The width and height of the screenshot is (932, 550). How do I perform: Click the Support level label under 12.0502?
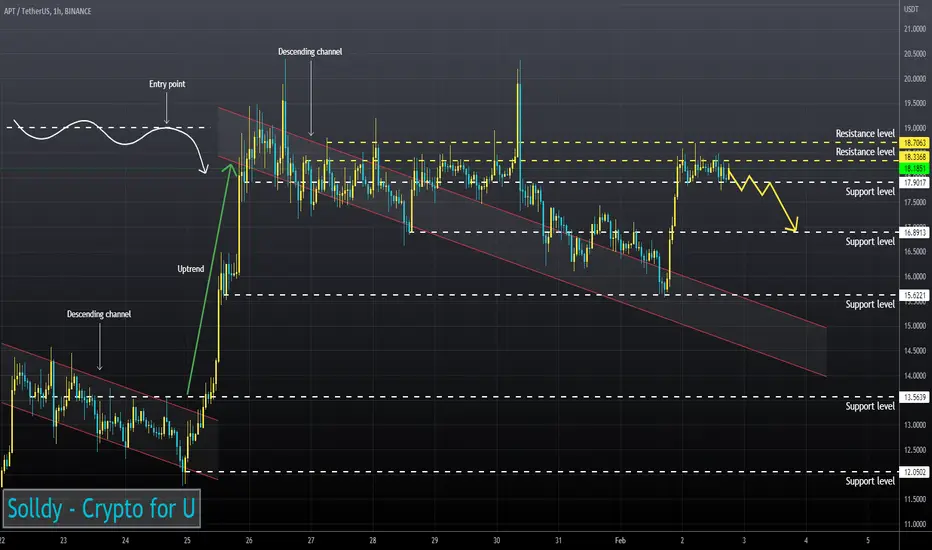pos(870,482)
